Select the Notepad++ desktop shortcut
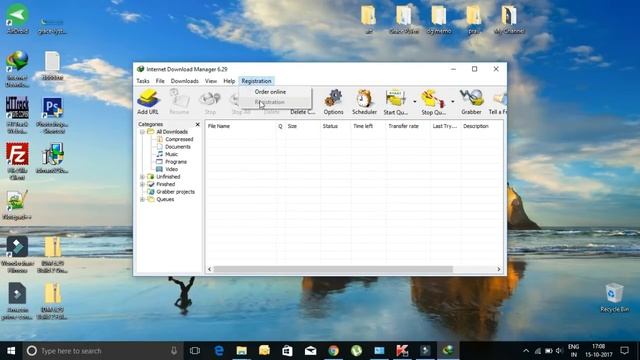 [17, 205]
